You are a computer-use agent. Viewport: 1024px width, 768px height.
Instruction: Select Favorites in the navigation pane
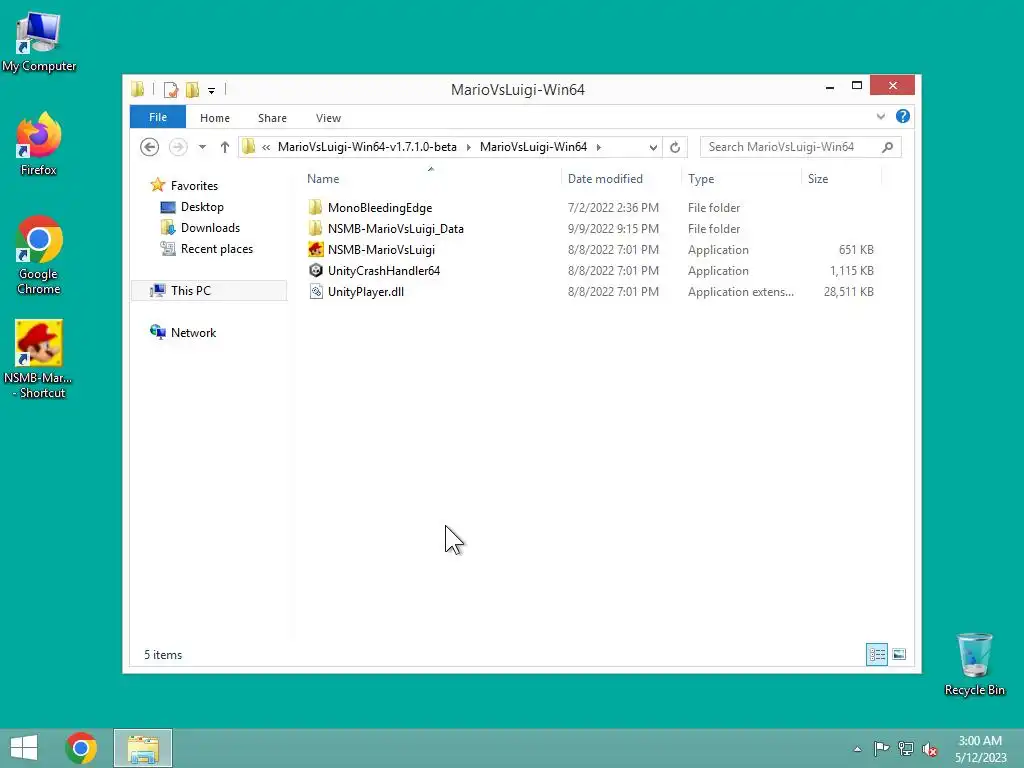tap(194, 185)
